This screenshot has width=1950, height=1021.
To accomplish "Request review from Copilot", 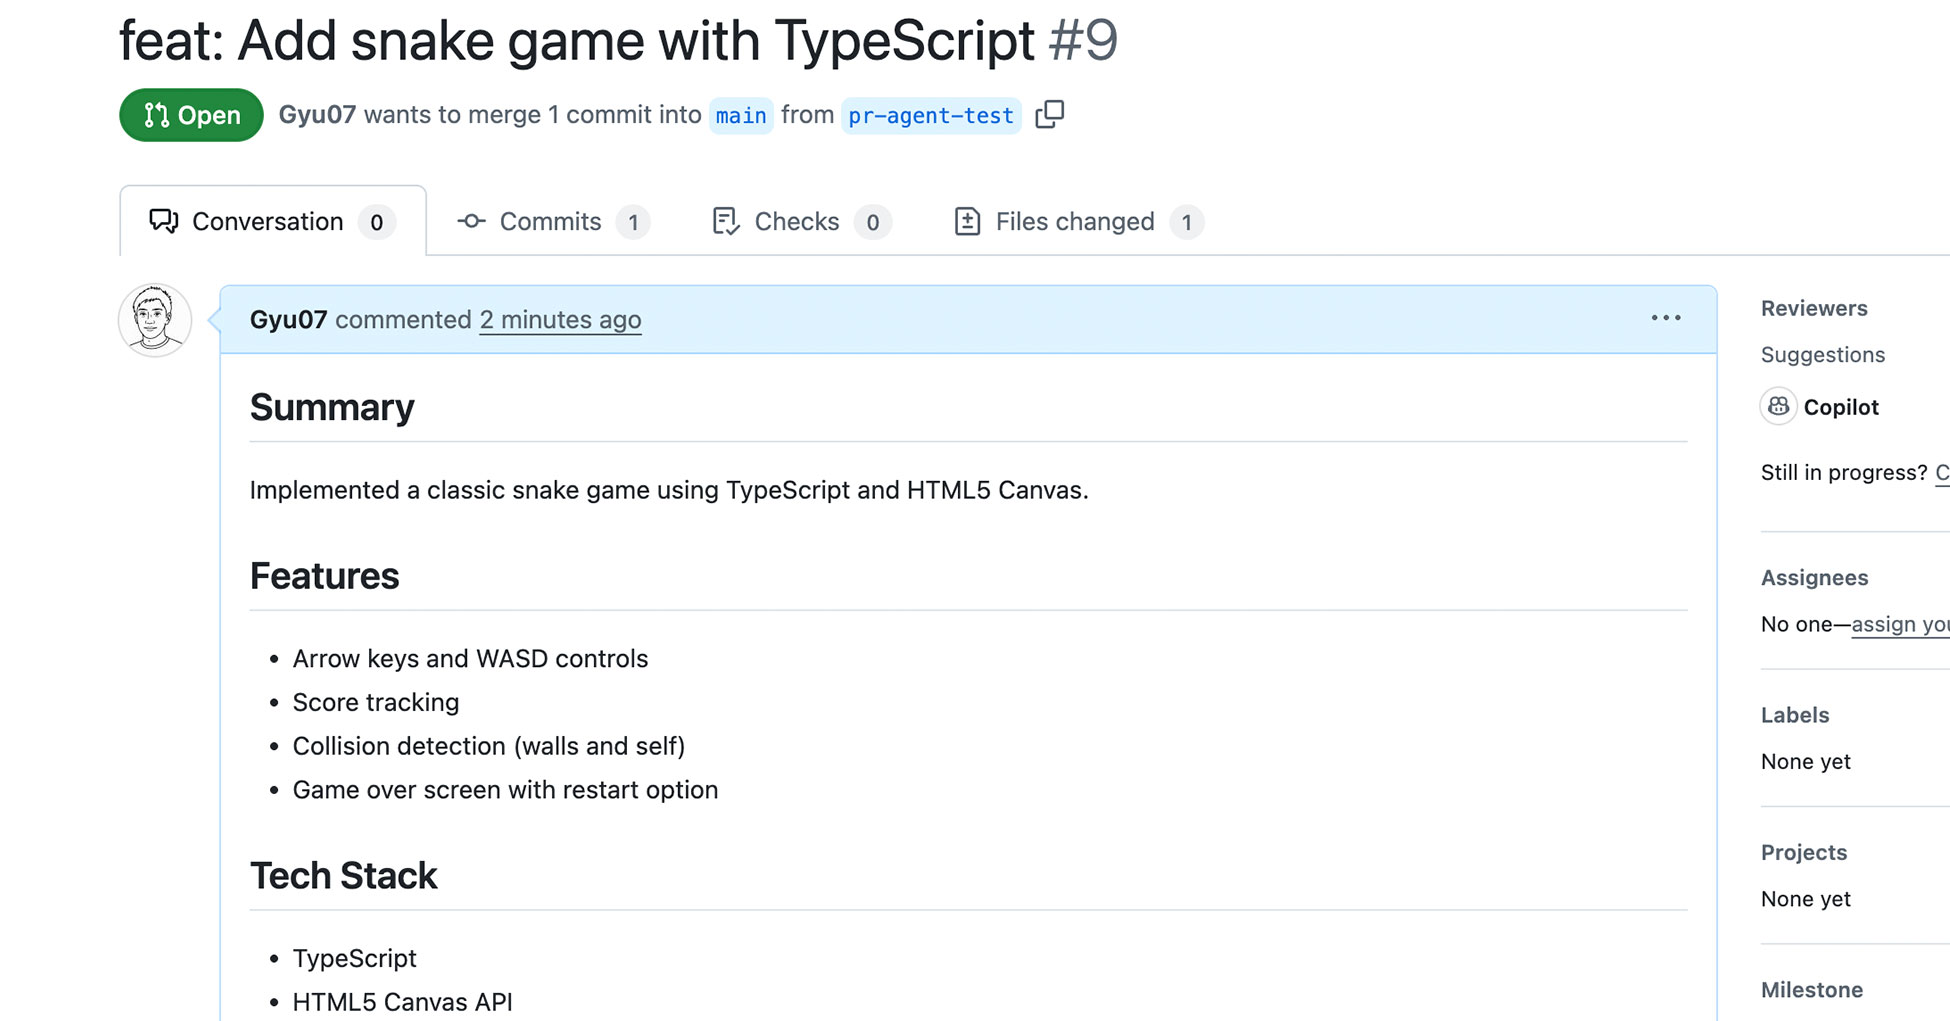I will point(1841,407).
